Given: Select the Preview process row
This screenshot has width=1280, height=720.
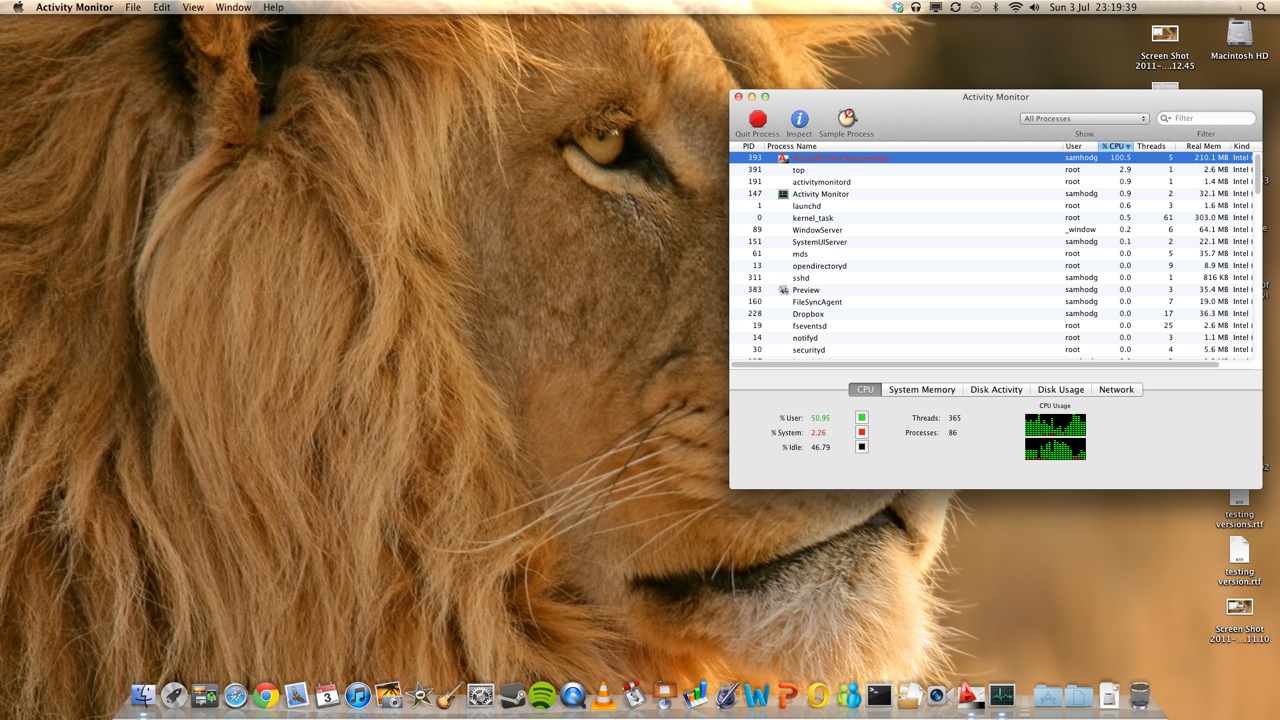Looking at the screenshot, I should pyautogui.click(x=991, y=290).
